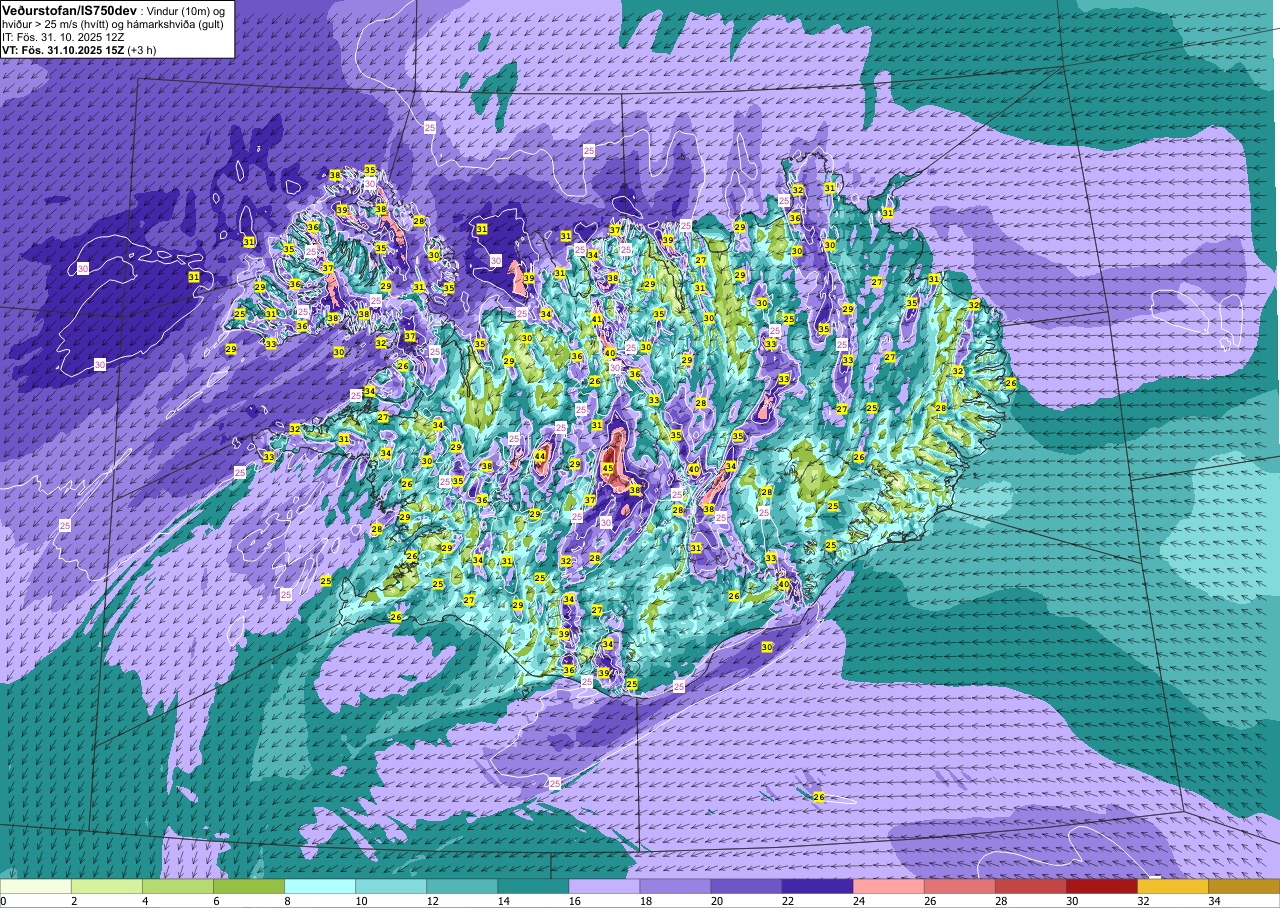1280x908 pixels.
Task: Click the legend scale tick label 8
Action: (287, 901)
